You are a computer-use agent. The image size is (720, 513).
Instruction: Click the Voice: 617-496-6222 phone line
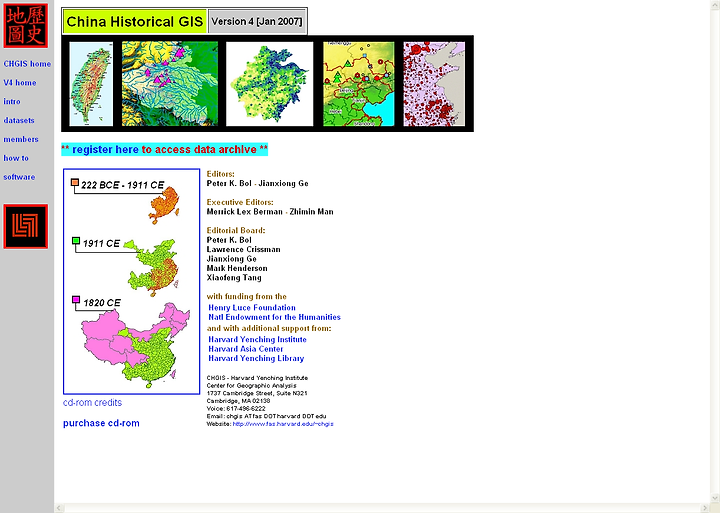(236, 409)
